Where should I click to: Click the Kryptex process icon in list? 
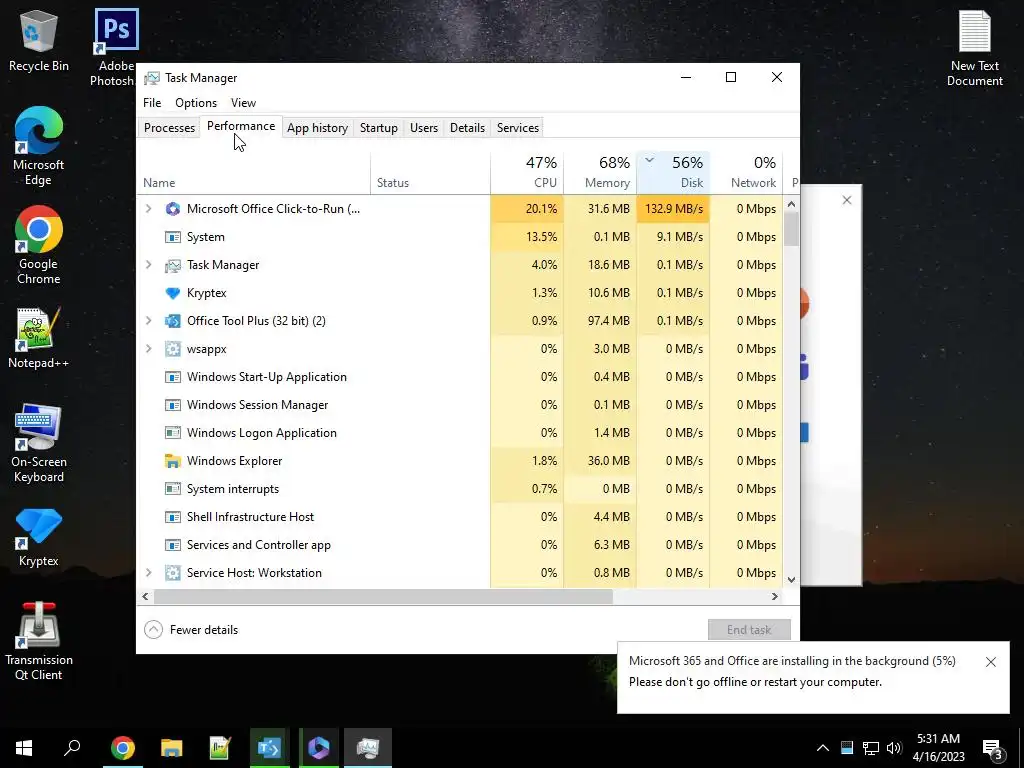pyautogui.click(x=172, y=293)
